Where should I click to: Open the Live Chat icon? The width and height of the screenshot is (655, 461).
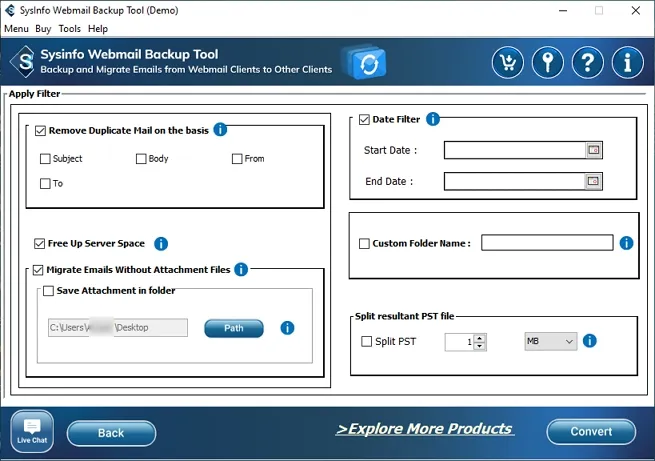point(32,431)
